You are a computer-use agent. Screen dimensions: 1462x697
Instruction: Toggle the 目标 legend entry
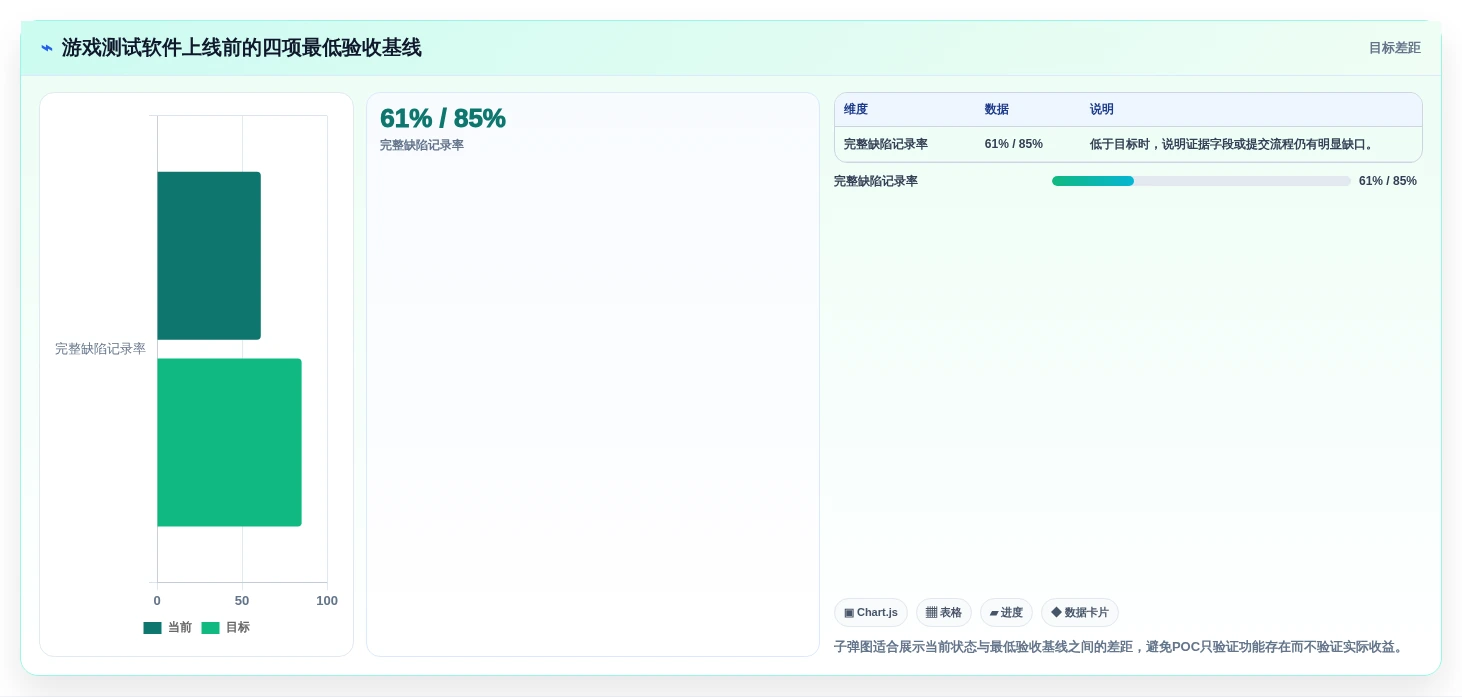click(x=225, y=628)
